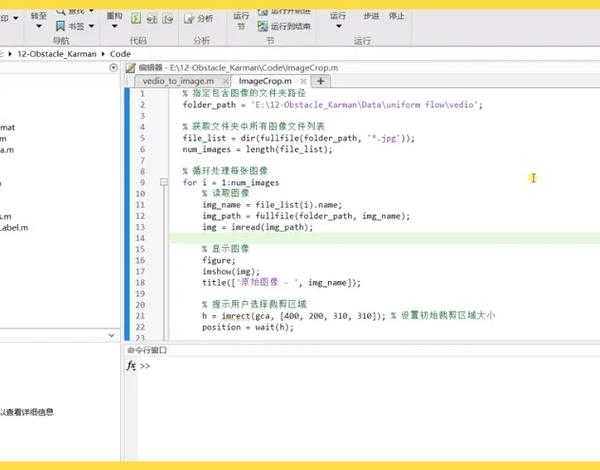Click the num_images = length(file_list) line
Viewport: 600px width, 470px height.
258,149
